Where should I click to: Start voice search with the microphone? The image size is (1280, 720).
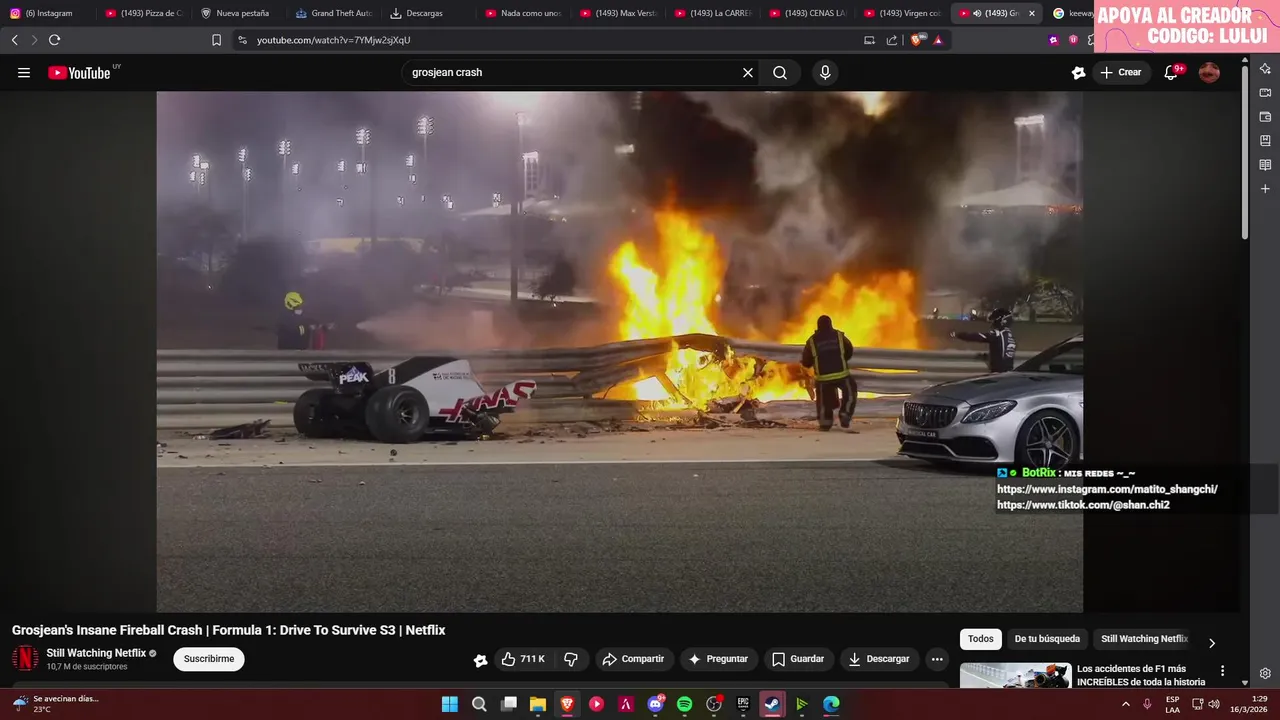[825, 72]
